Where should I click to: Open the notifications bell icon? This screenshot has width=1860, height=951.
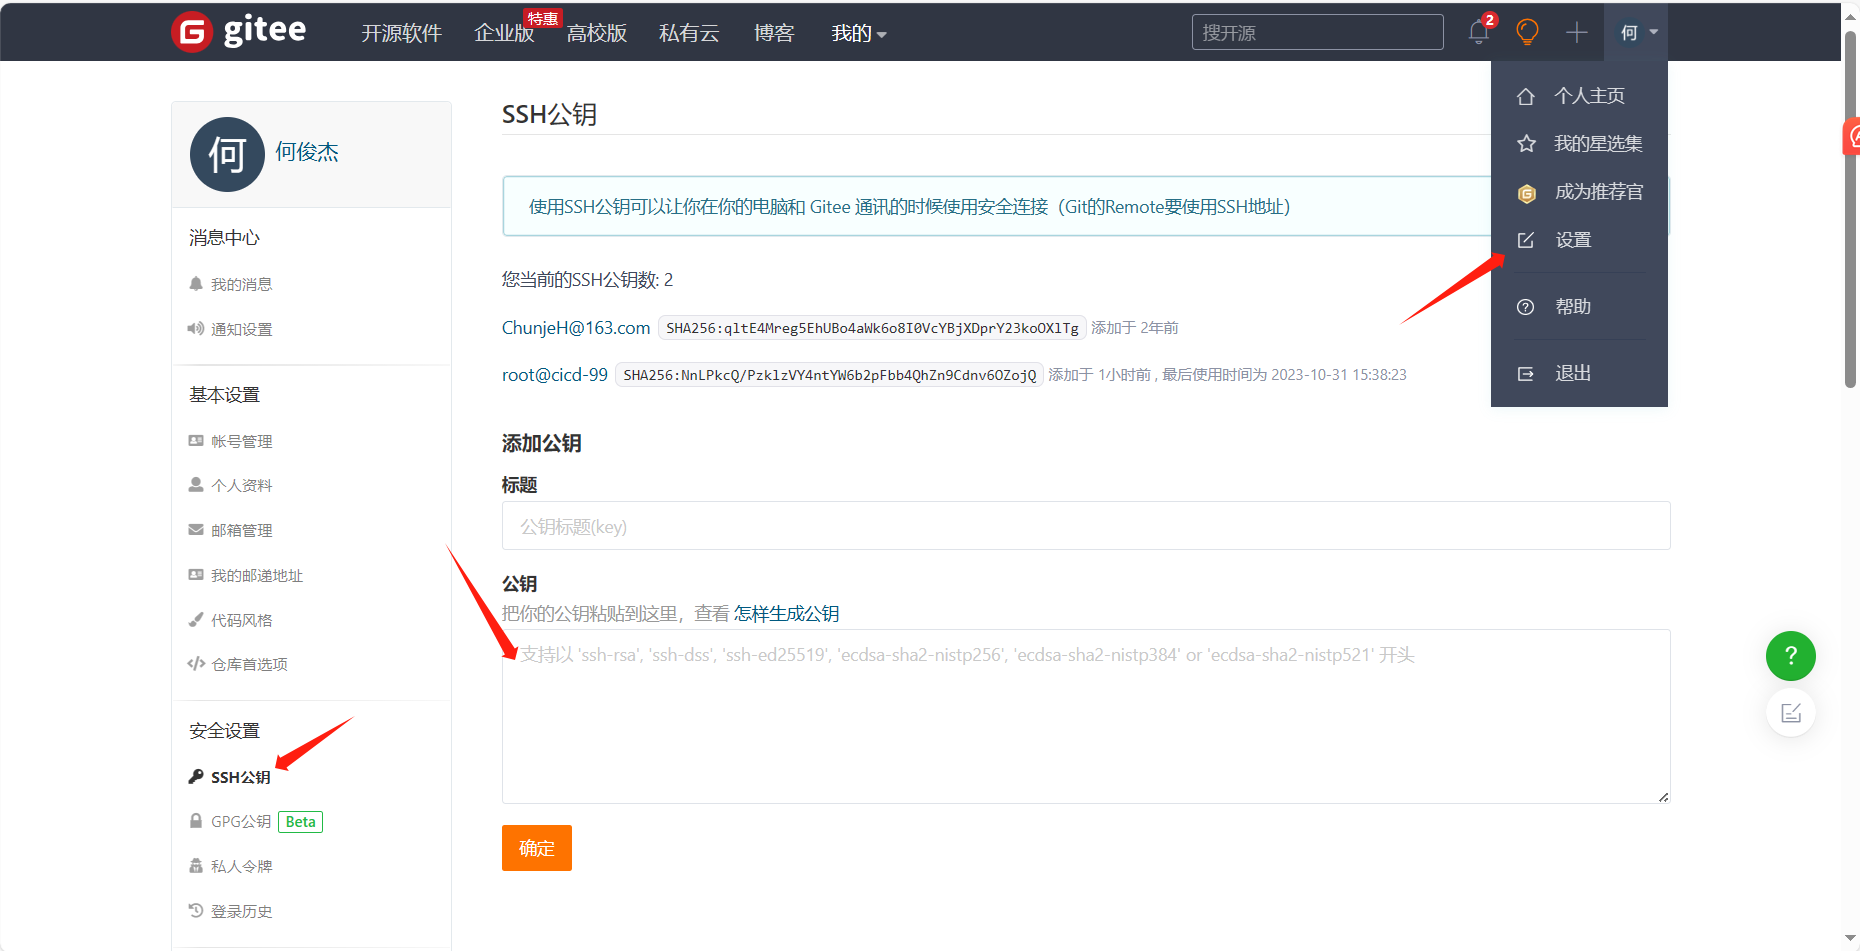[1479, 32]
